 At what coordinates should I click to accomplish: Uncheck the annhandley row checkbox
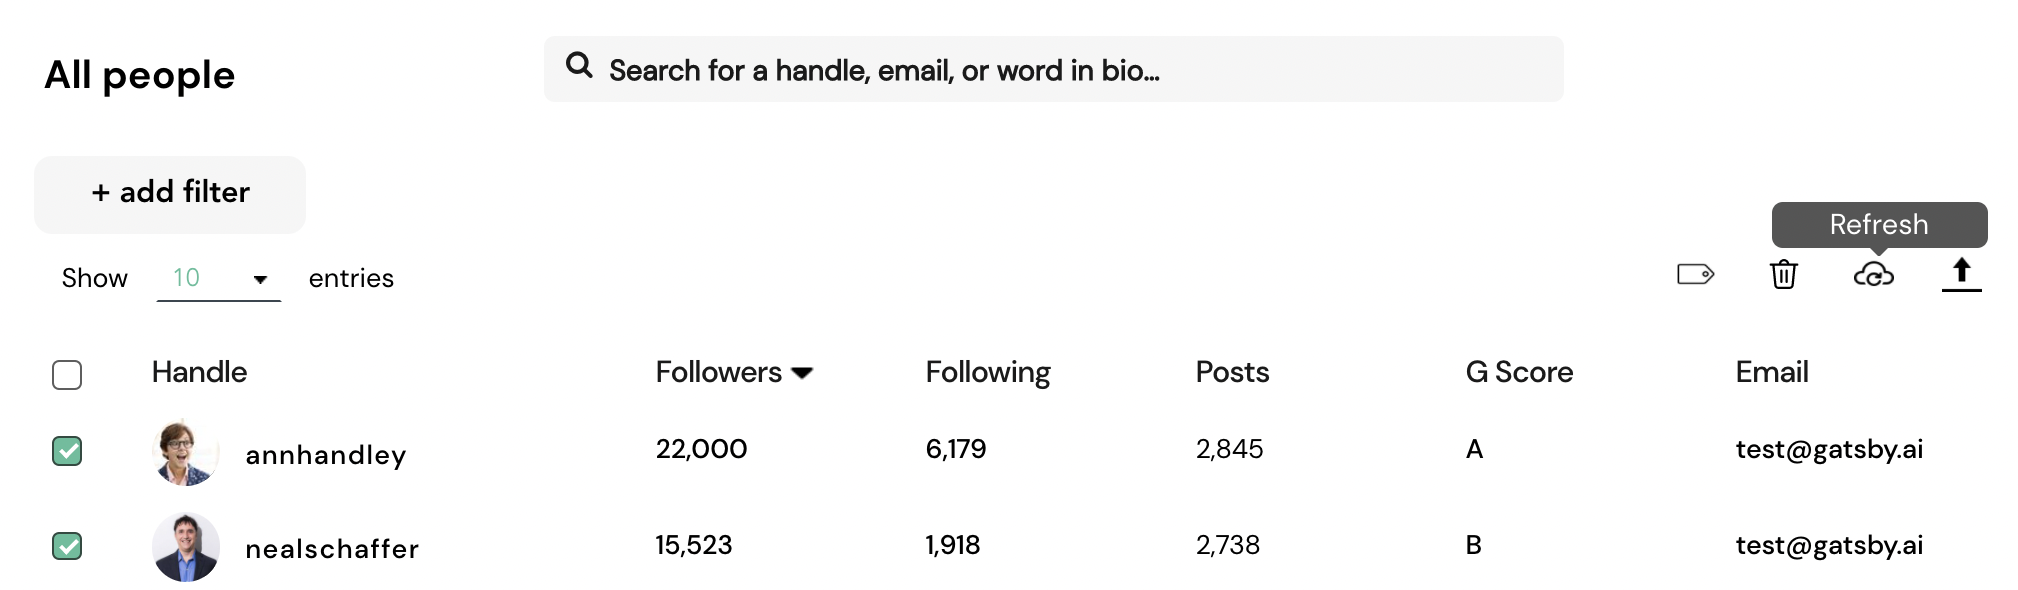pyautogui.click(x=67, y=451)
